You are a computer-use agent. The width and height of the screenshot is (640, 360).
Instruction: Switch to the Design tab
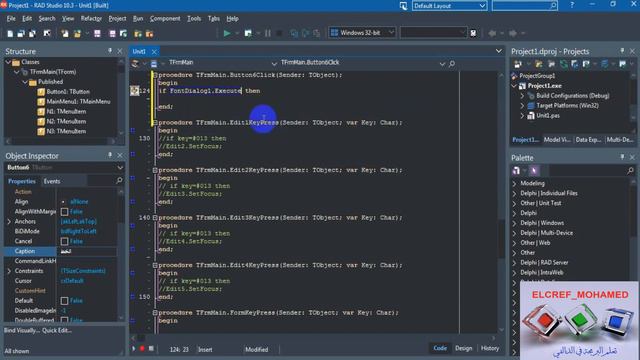pyautogui.click(x=464, y=348)
